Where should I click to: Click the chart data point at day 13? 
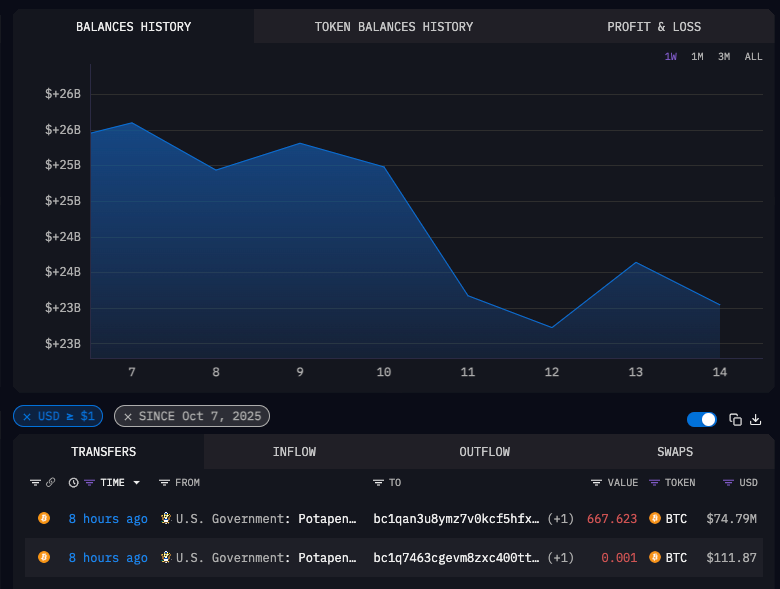pos(634,263)
